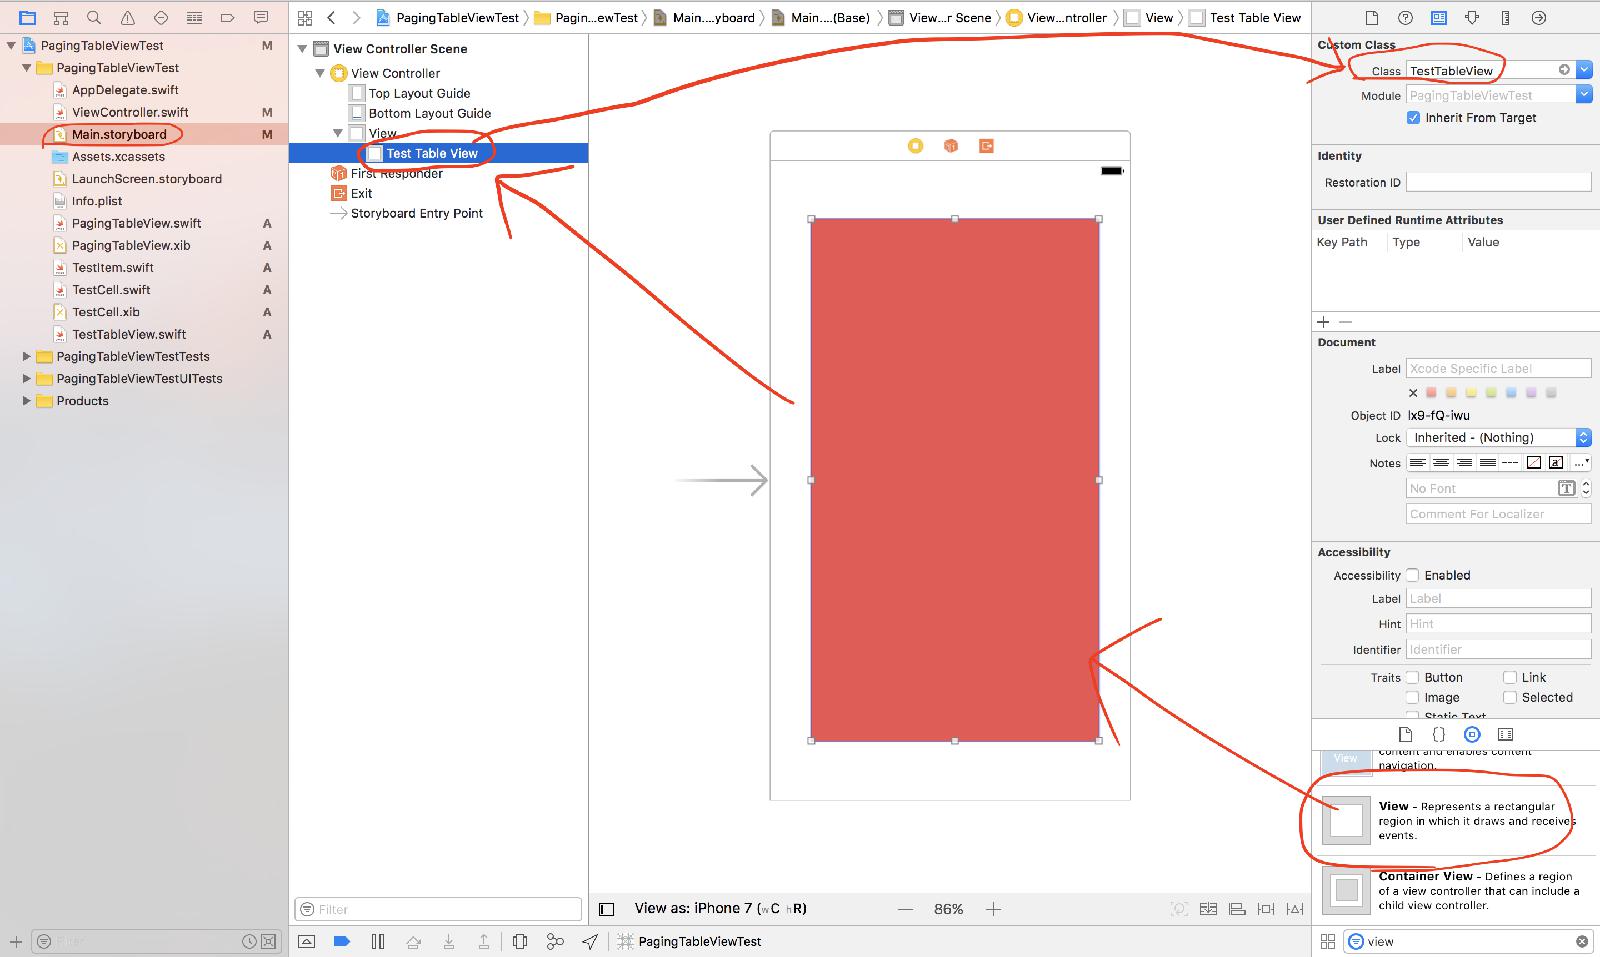
Task: Zoom in the canvas with plus button
Action: point(993,909)
